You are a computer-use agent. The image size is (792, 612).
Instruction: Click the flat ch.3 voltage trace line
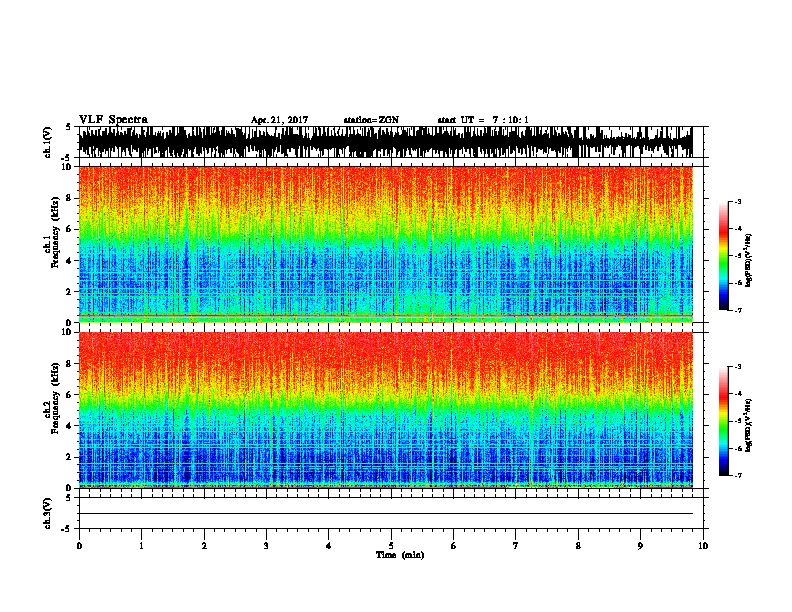click(x=385, y=514)
